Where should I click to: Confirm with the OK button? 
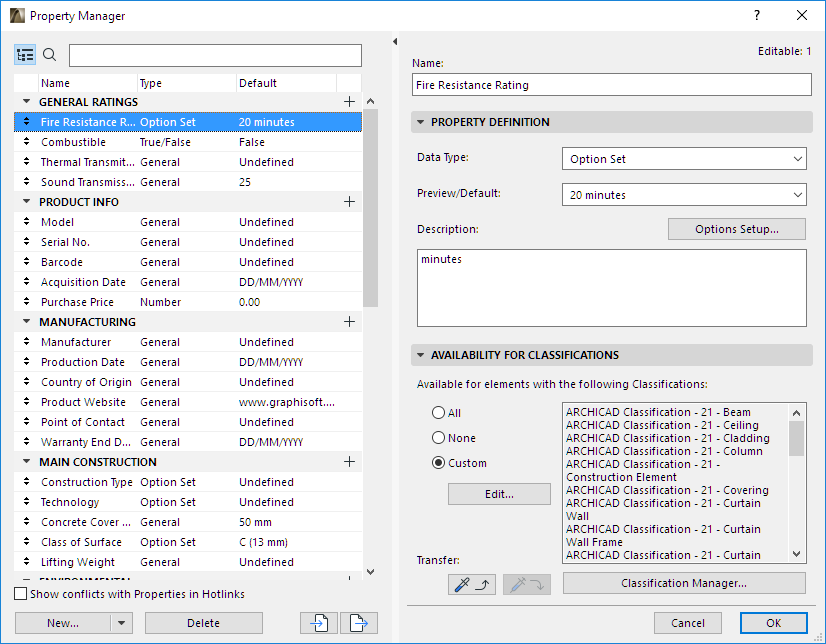[x=773, y=623]
